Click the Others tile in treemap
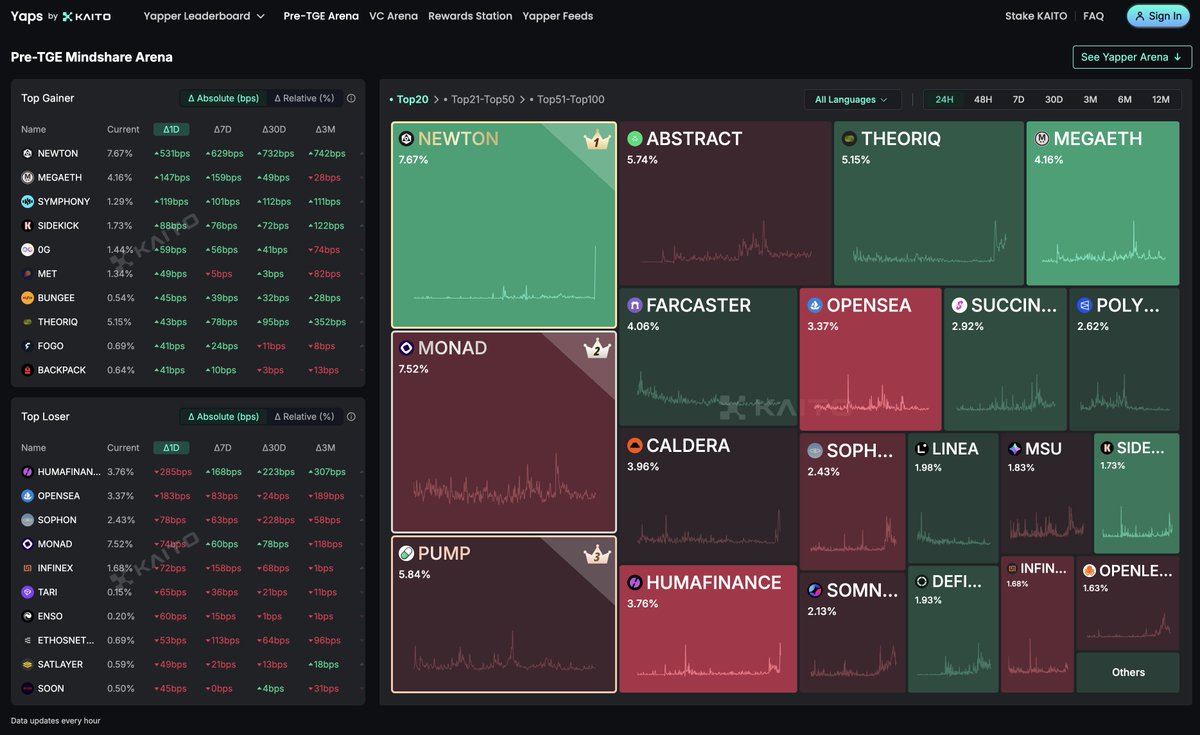 1128,673
